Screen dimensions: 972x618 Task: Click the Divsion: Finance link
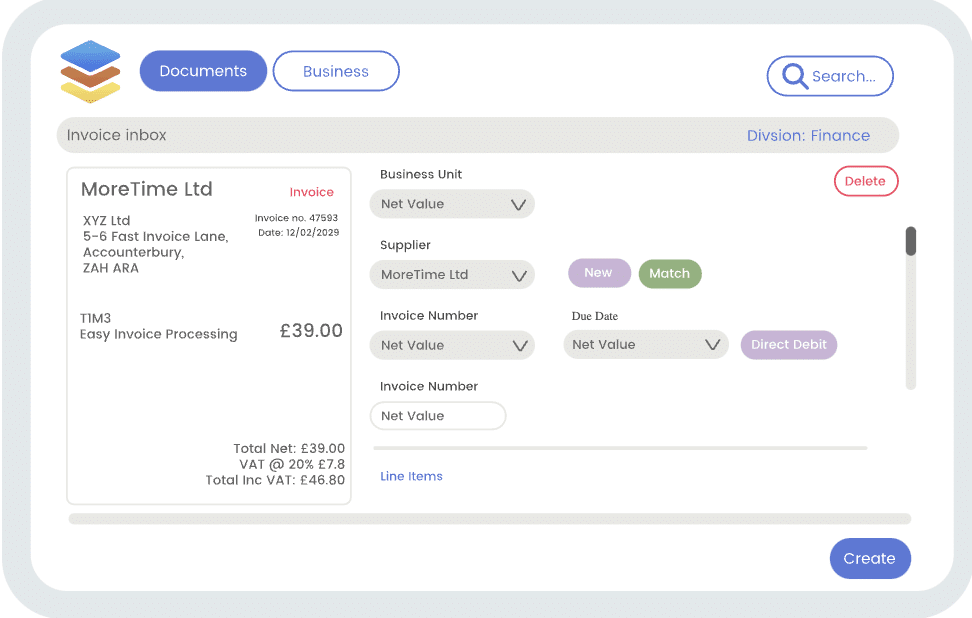click(x=808, y=136)
